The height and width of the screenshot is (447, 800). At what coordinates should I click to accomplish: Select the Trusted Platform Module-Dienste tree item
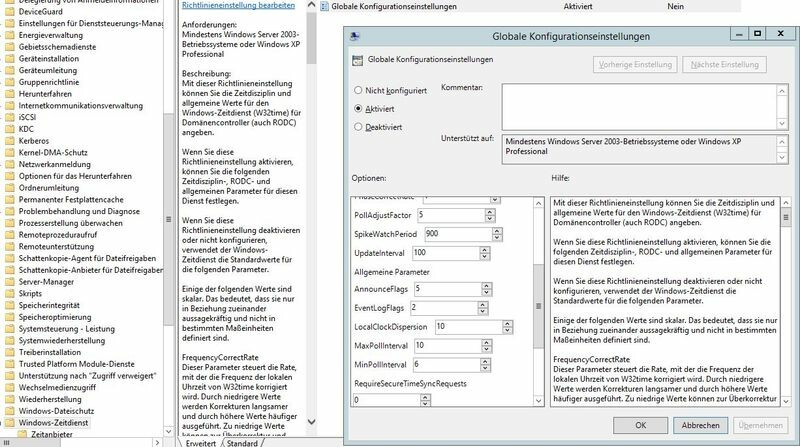[77, 364]
